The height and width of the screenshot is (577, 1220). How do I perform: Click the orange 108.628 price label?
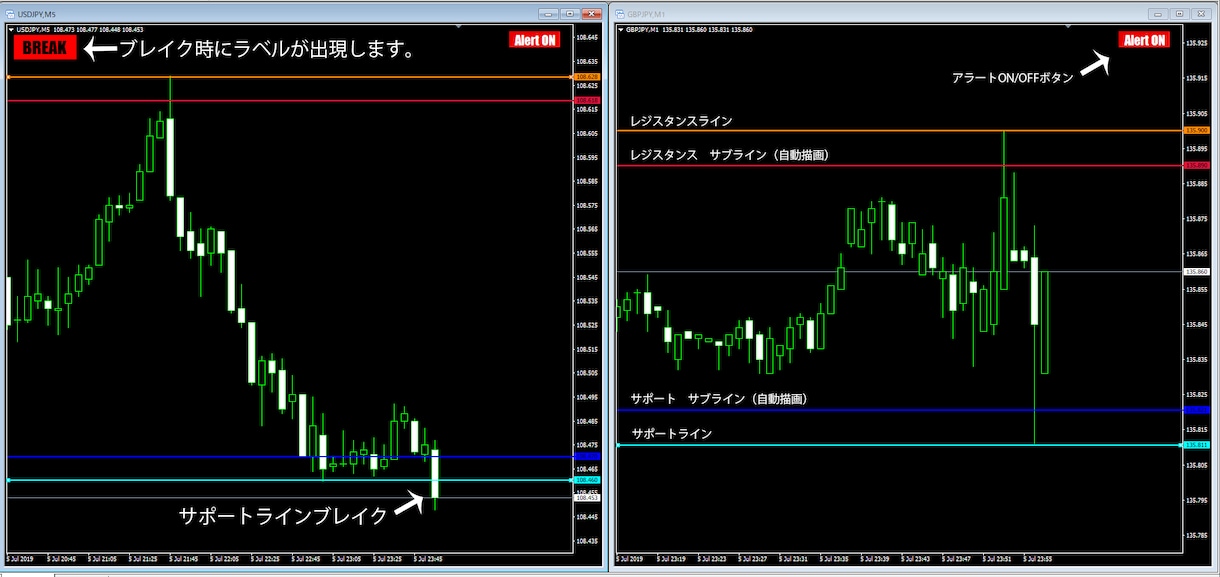tap(587, 76)
